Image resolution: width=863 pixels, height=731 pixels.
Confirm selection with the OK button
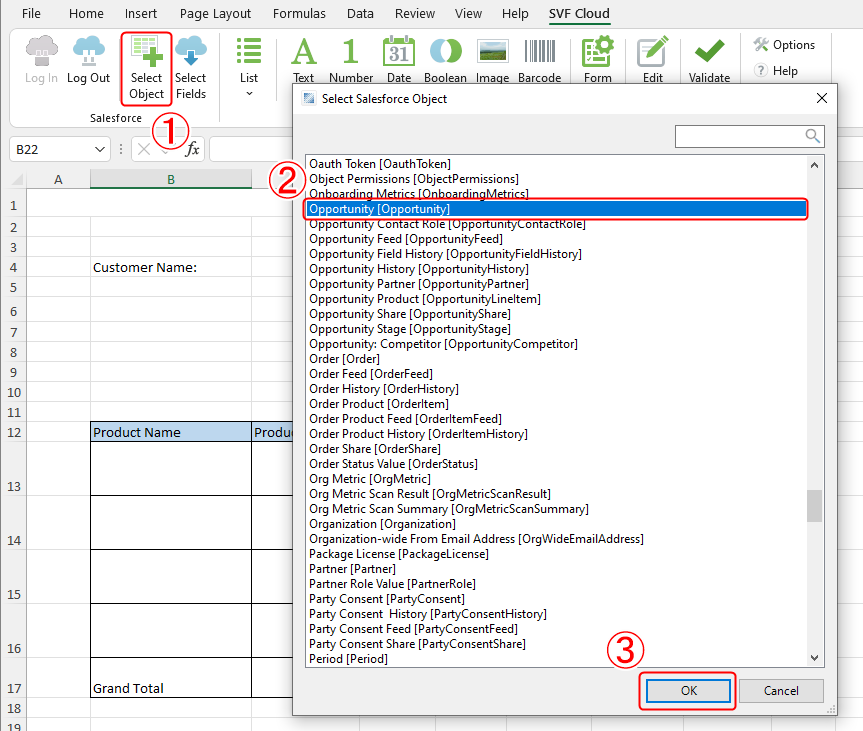[x=689, y=690]
